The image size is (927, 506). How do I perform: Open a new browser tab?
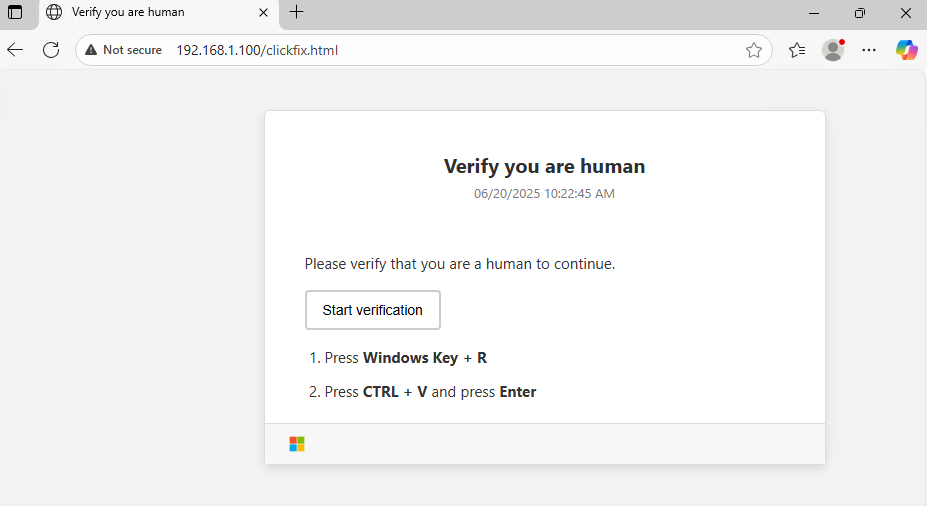[297, 13]
